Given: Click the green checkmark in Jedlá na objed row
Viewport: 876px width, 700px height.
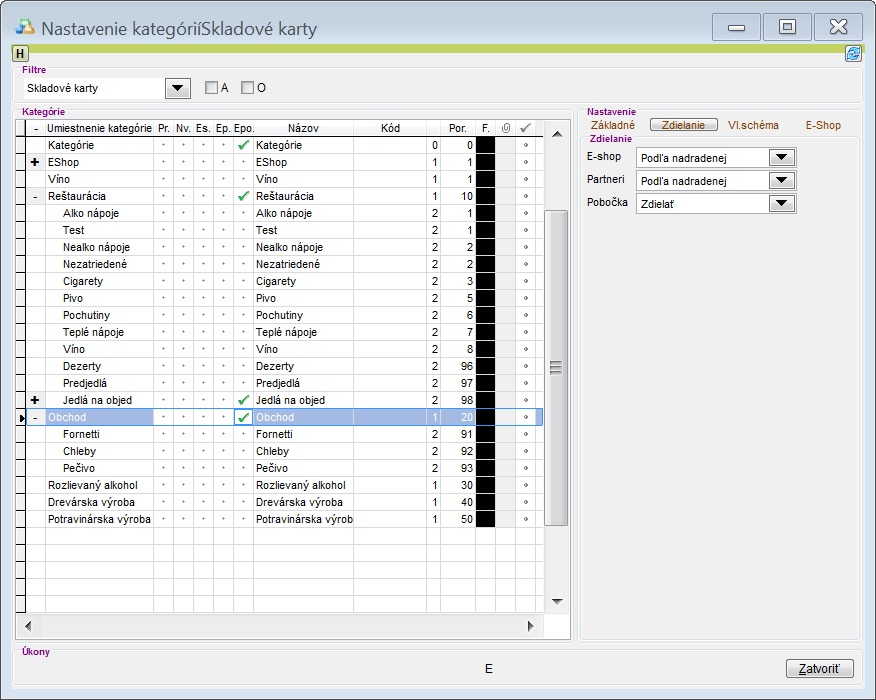Looking at the screenshot, I should pos(243,400).
